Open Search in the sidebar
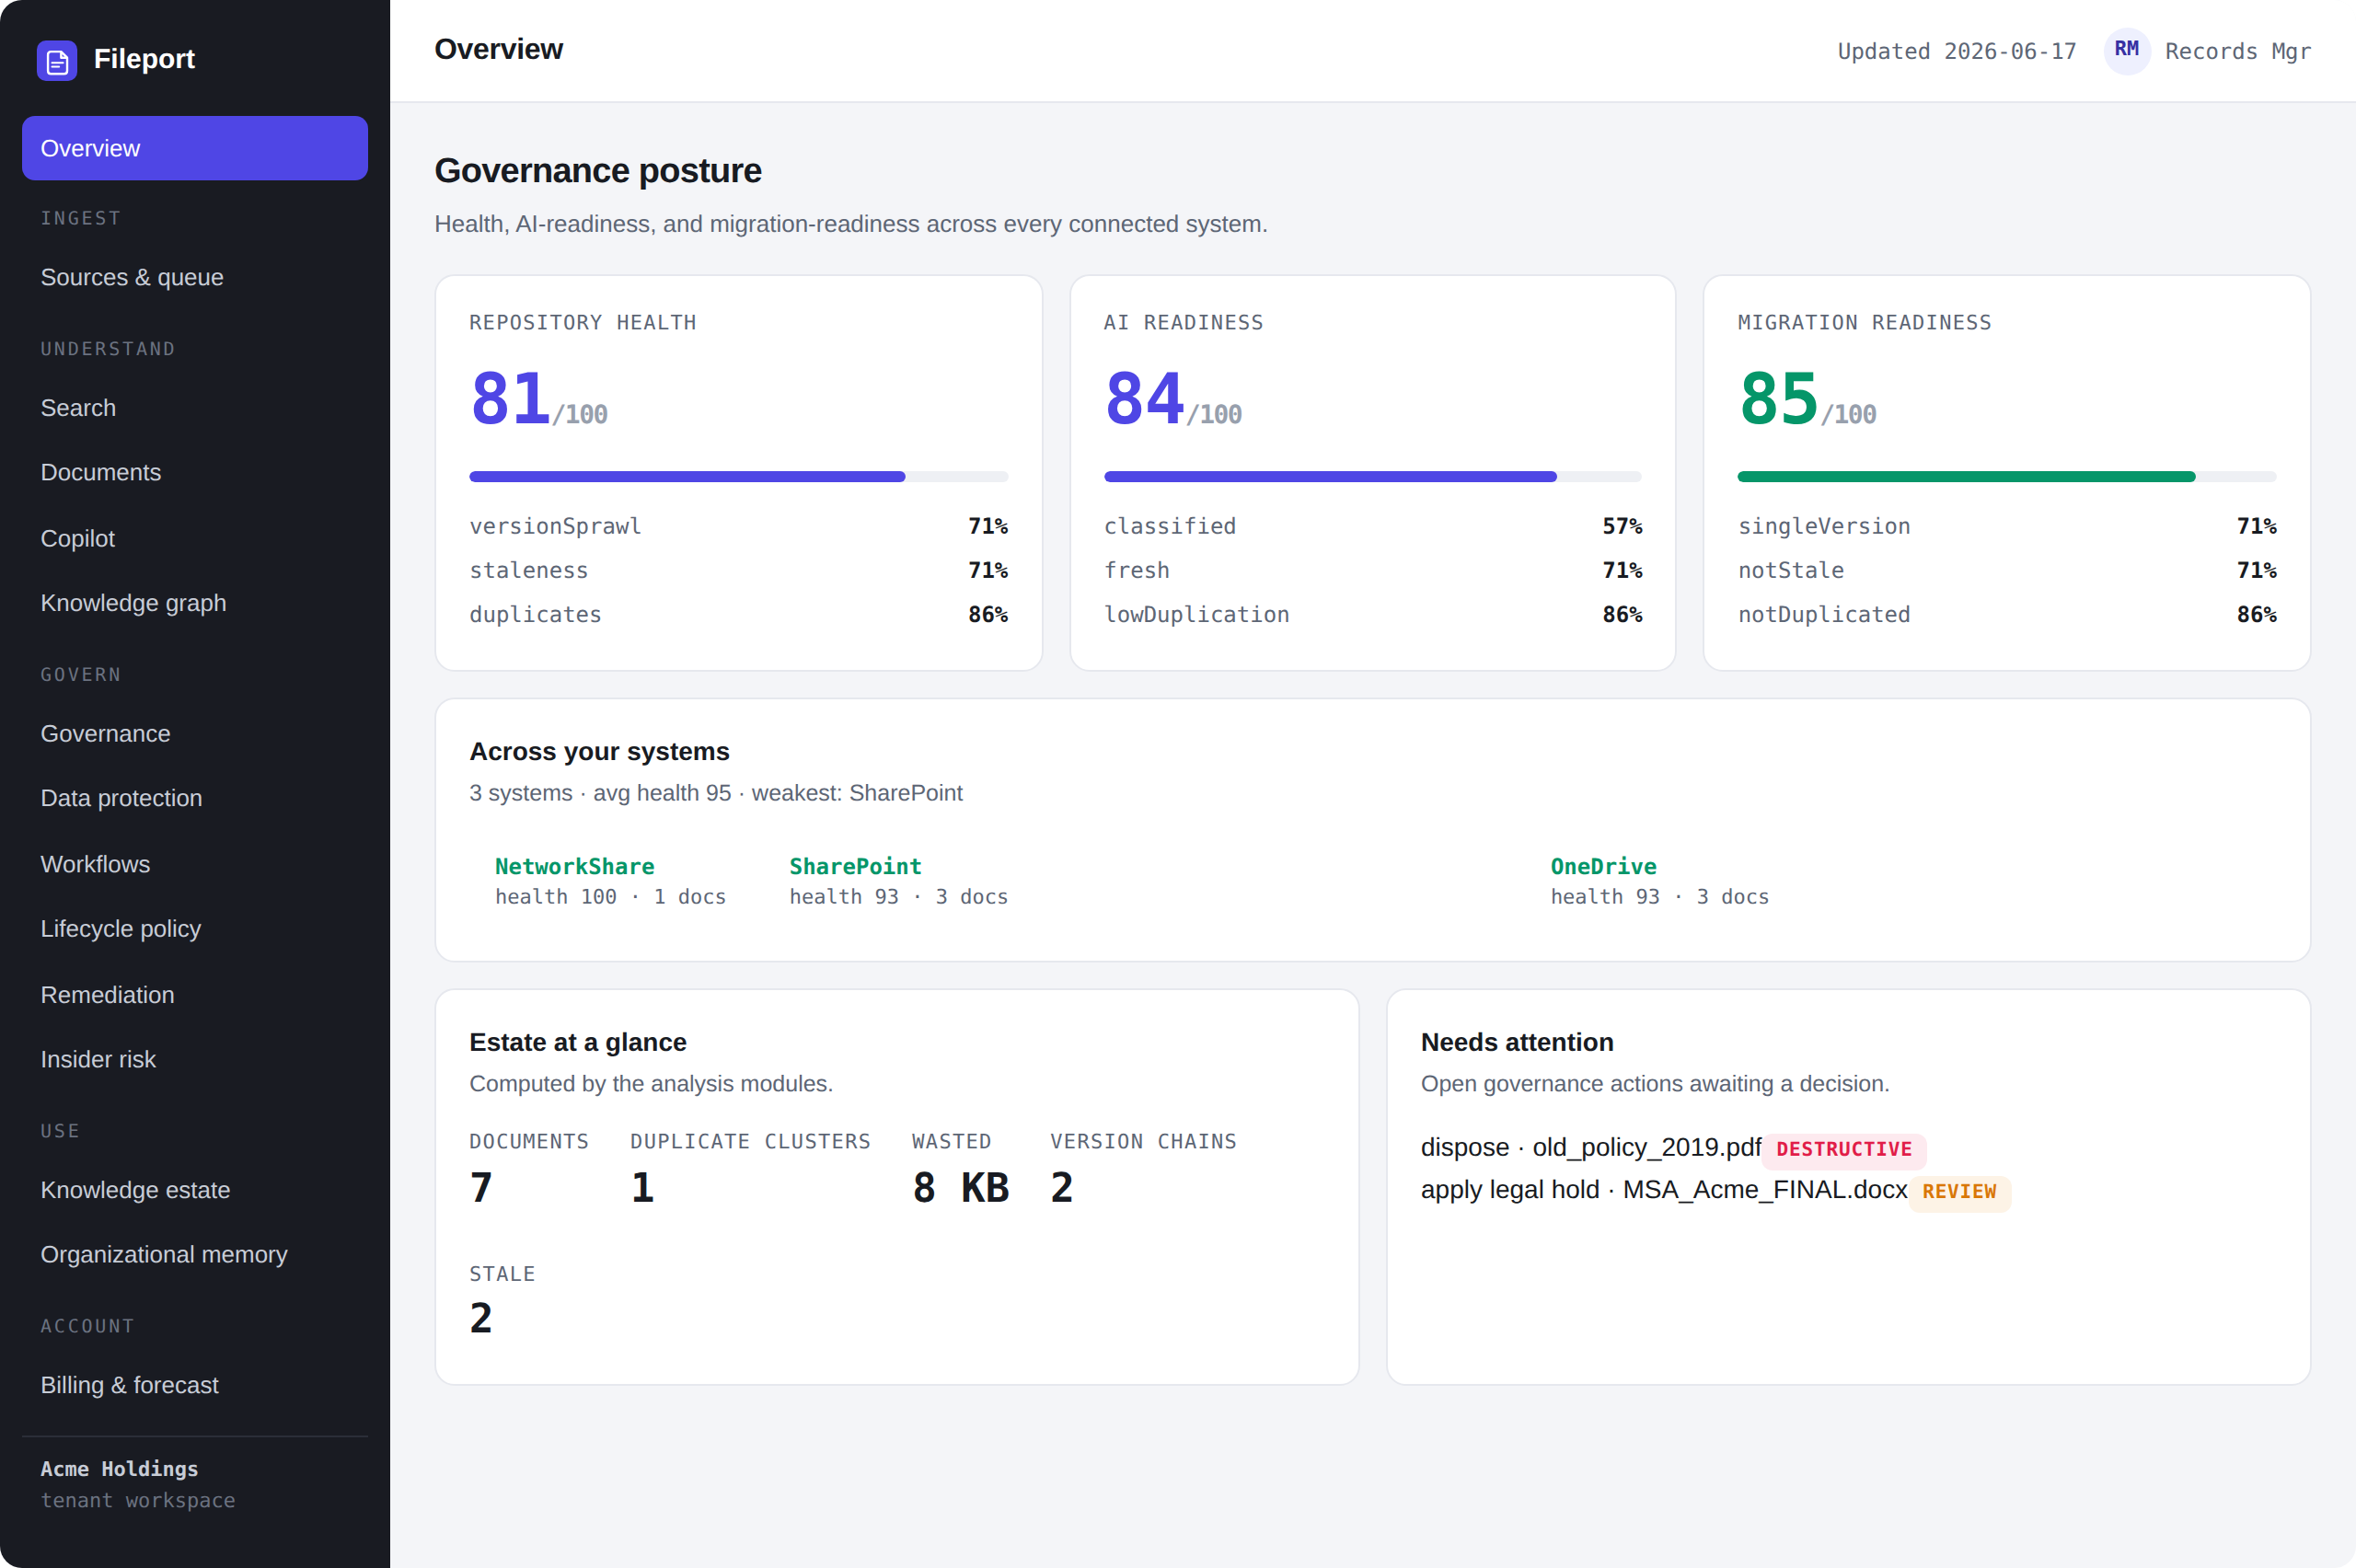This screenshot has height=1568, width=2356. (x=195, y=408)
